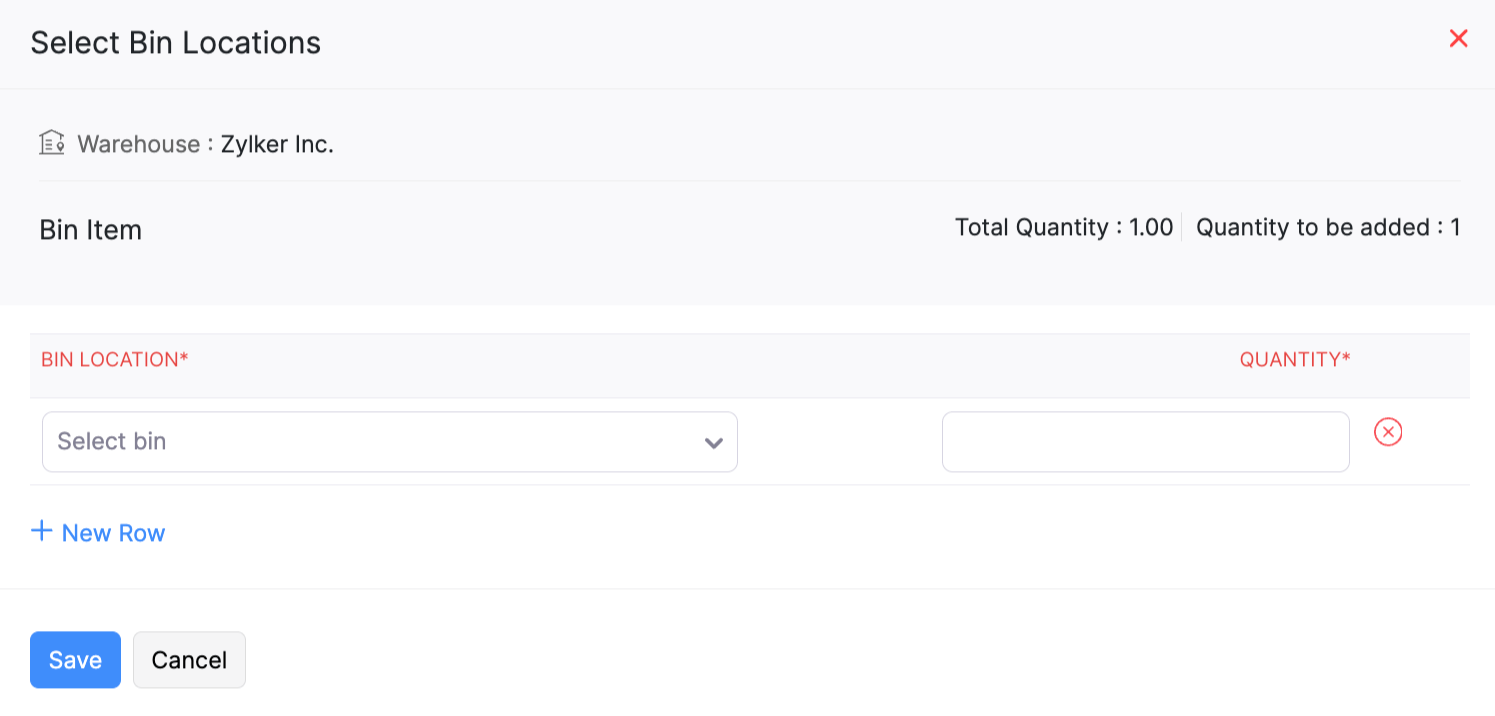Viewport: 1495px width, 716px height.
Task: Add a new bin row
Action: click(x=98, y=532)
